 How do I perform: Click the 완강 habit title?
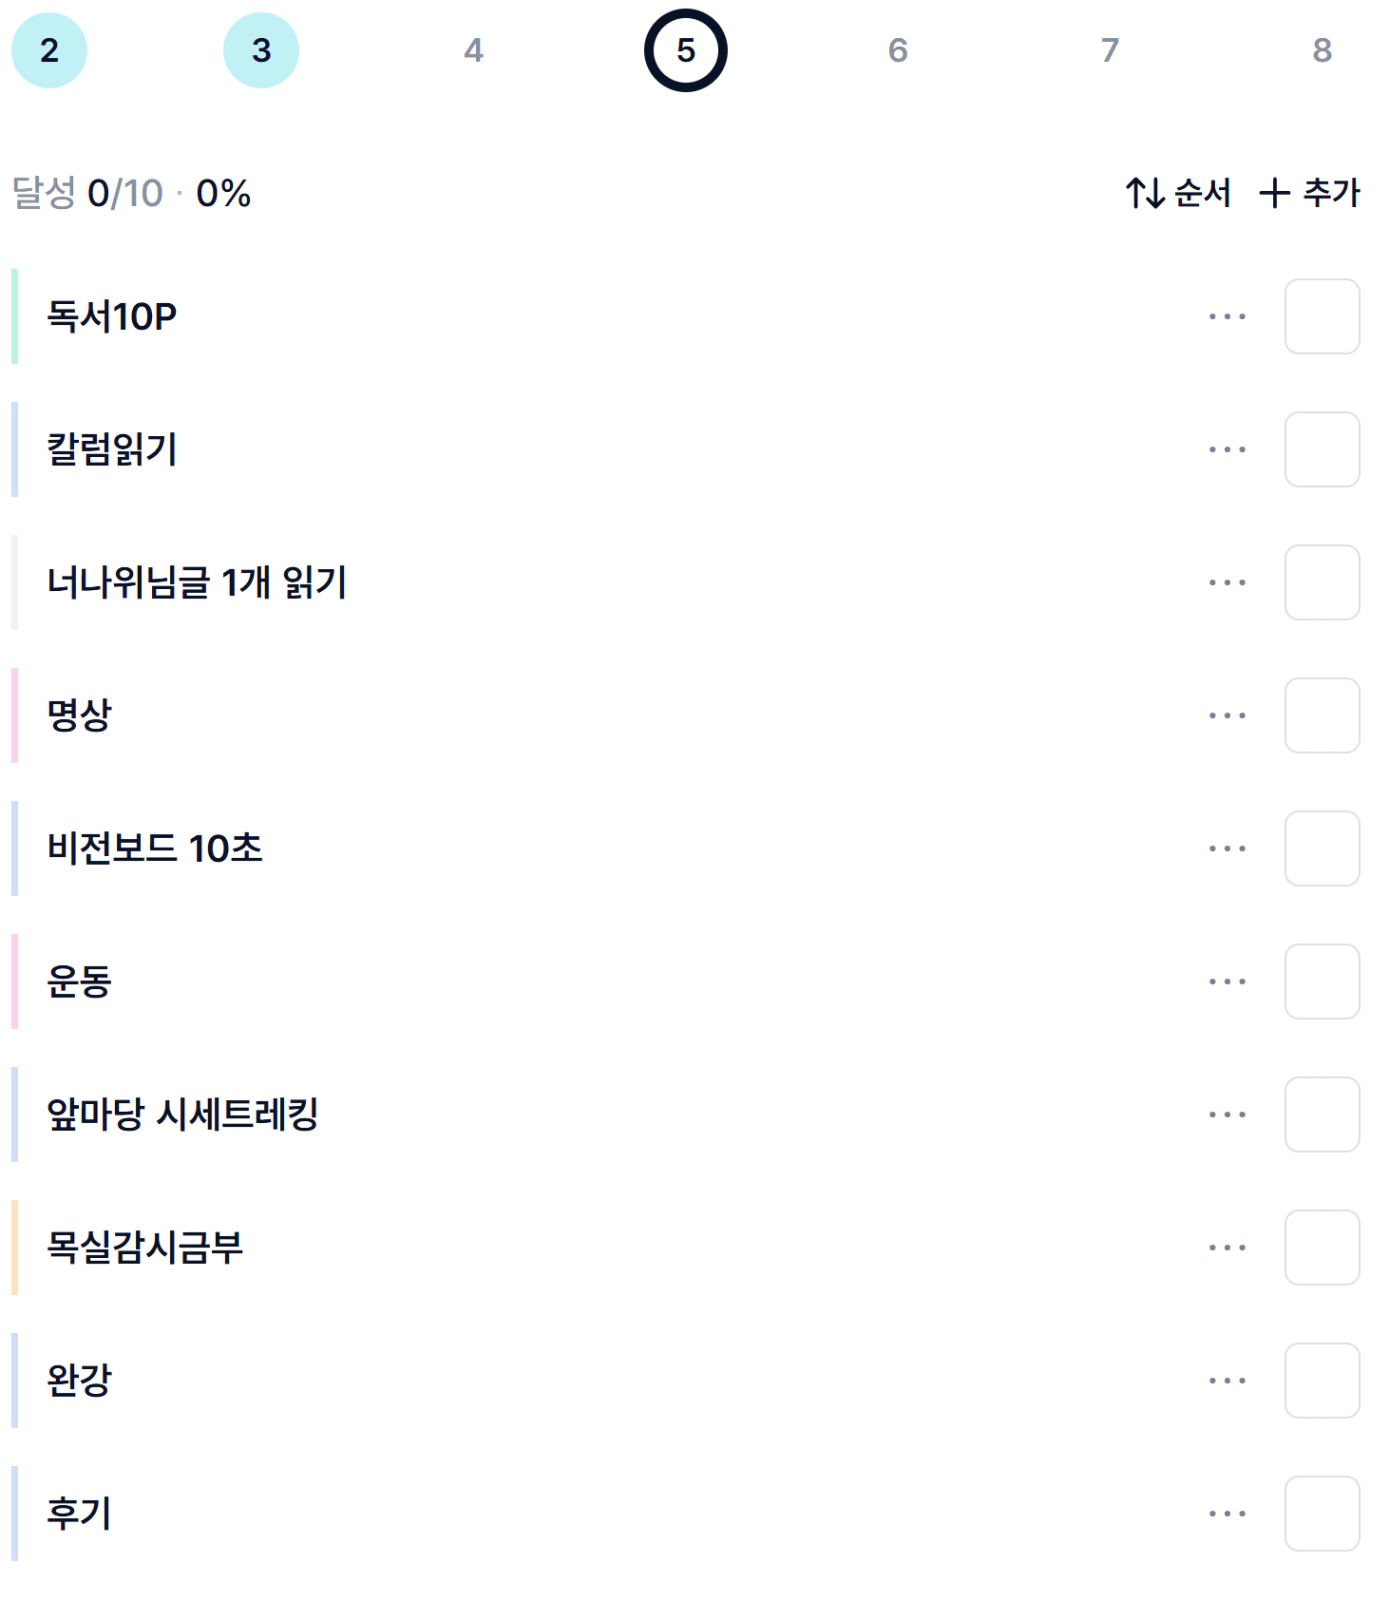80,1381
